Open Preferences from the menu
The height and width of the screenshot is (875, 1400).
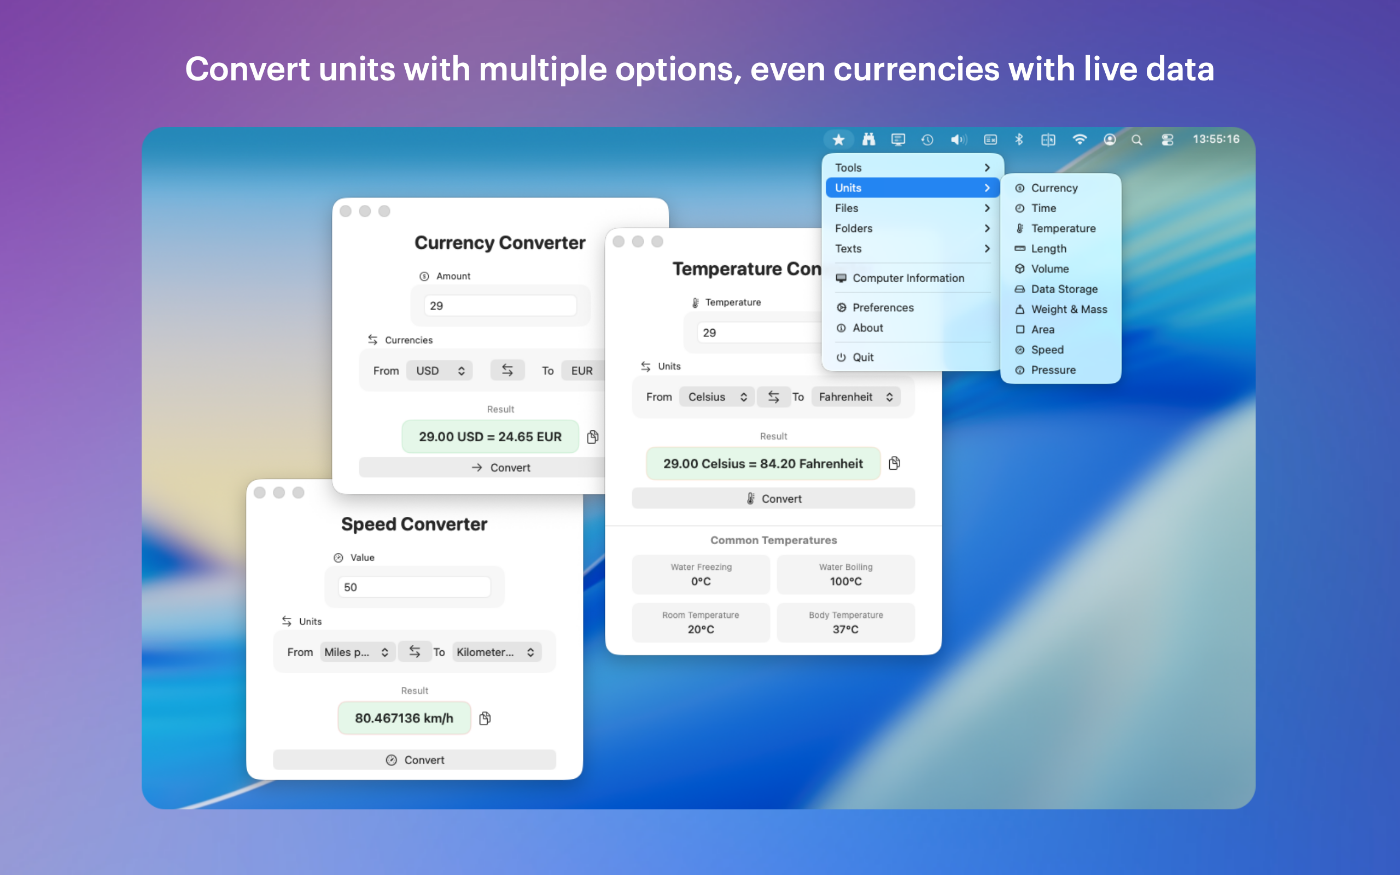point(883,308)
